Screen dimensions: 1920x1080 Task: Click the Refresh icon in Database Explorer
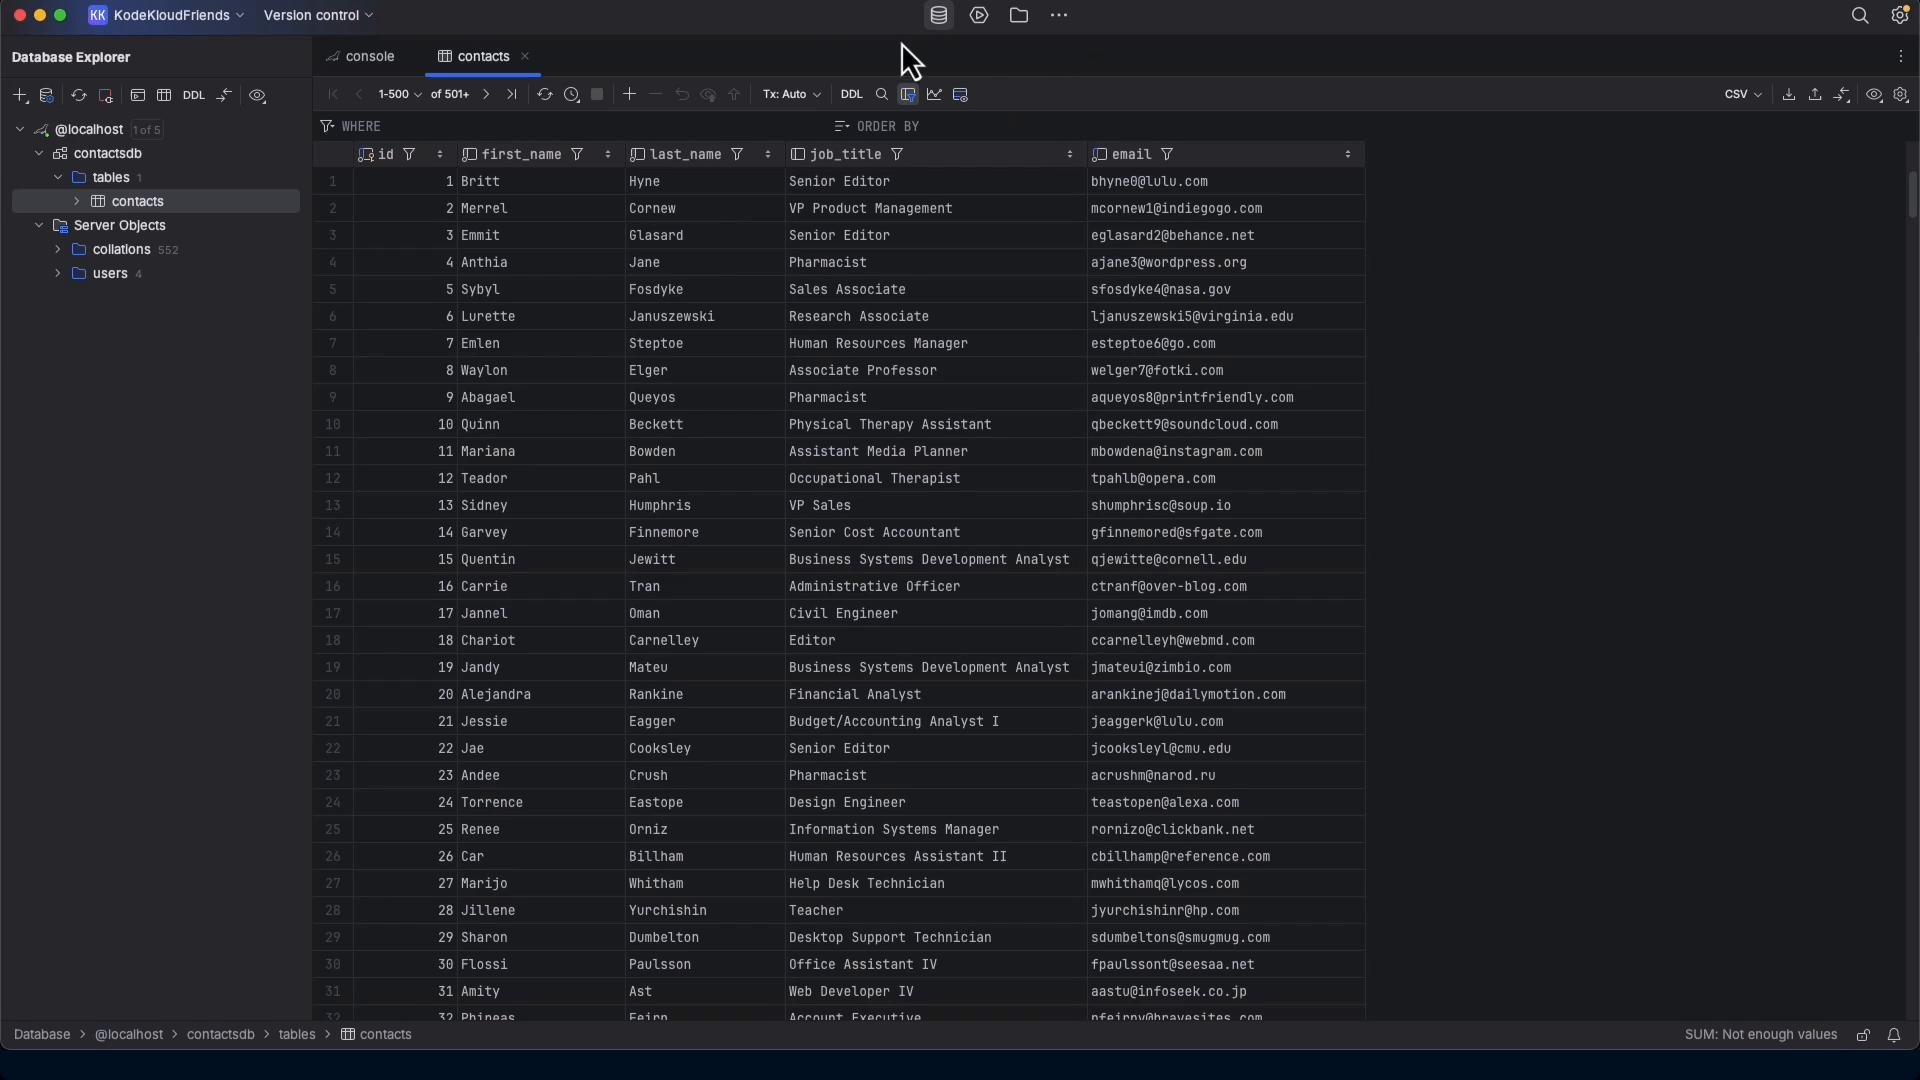(78, 96)
